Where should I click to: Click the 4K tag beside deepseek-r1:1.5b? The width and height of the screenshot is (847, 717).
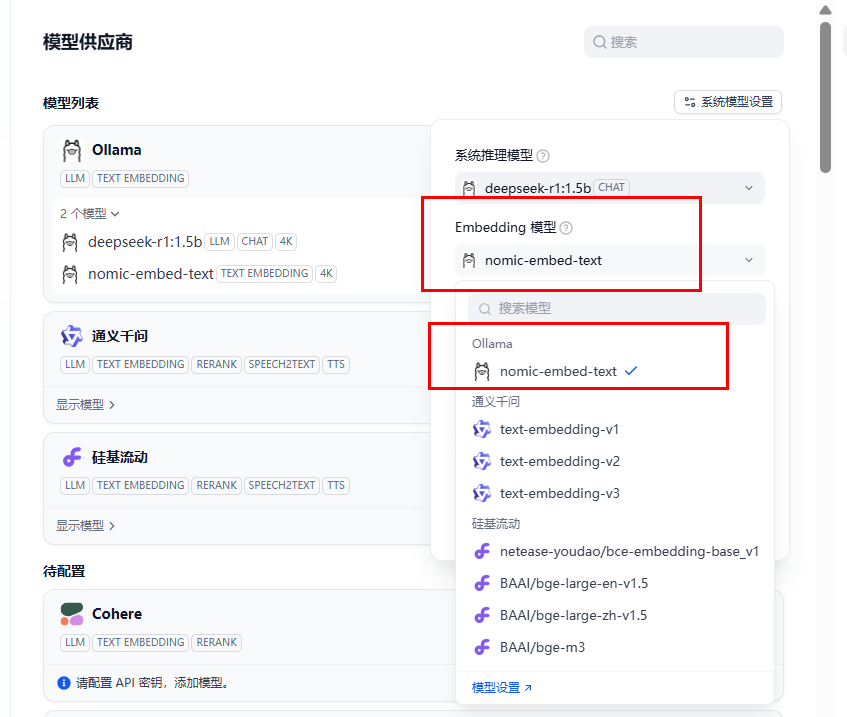coord(286,242)
